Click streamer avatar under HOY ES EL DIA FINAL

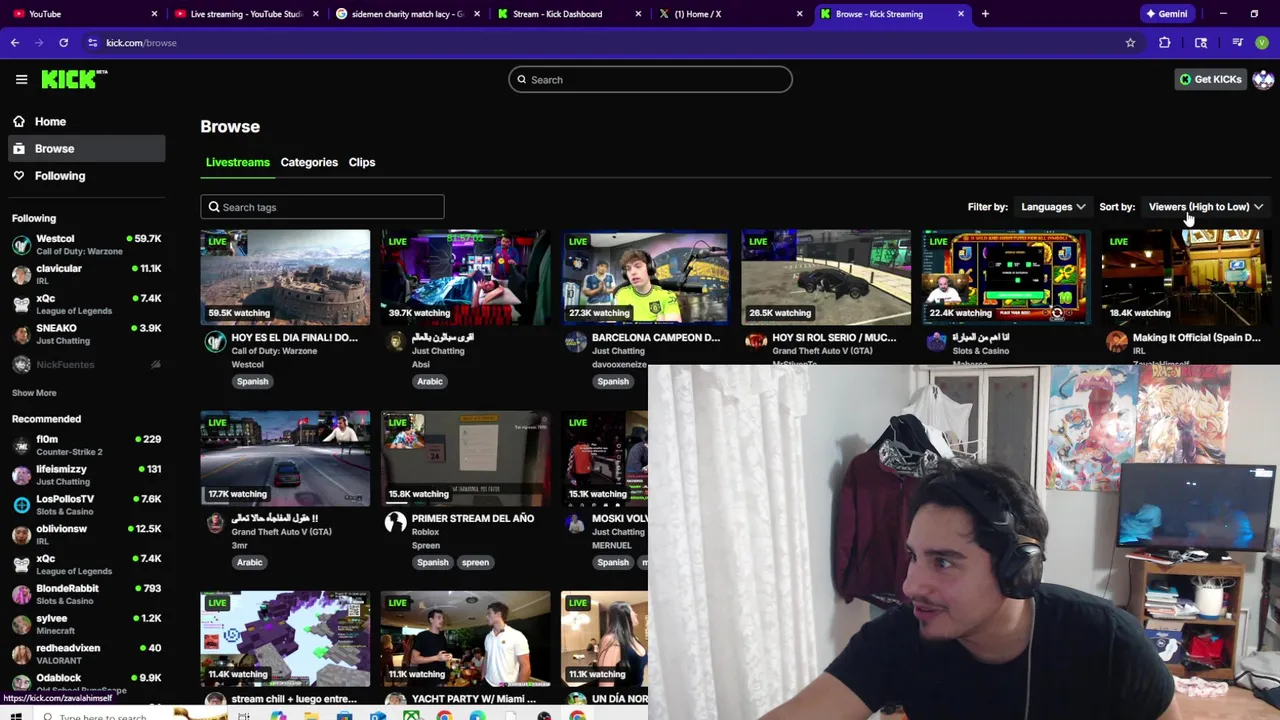215,342
